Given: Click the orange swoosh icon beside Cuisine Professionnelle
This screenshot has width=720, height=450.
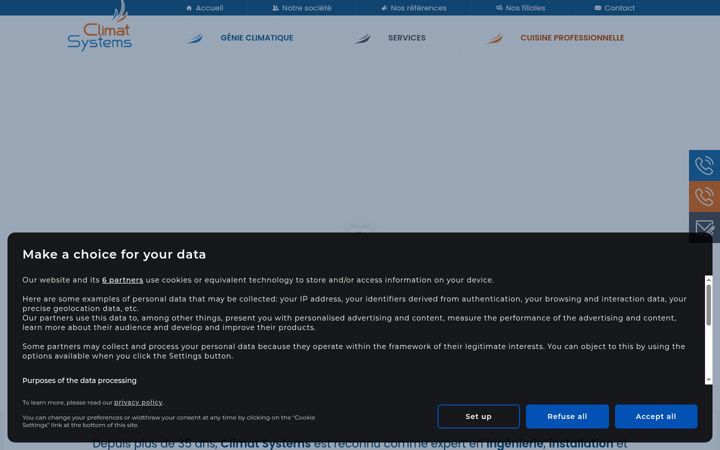Looking at the screenshot, I should pyautogui.click(x=495, y=39).
